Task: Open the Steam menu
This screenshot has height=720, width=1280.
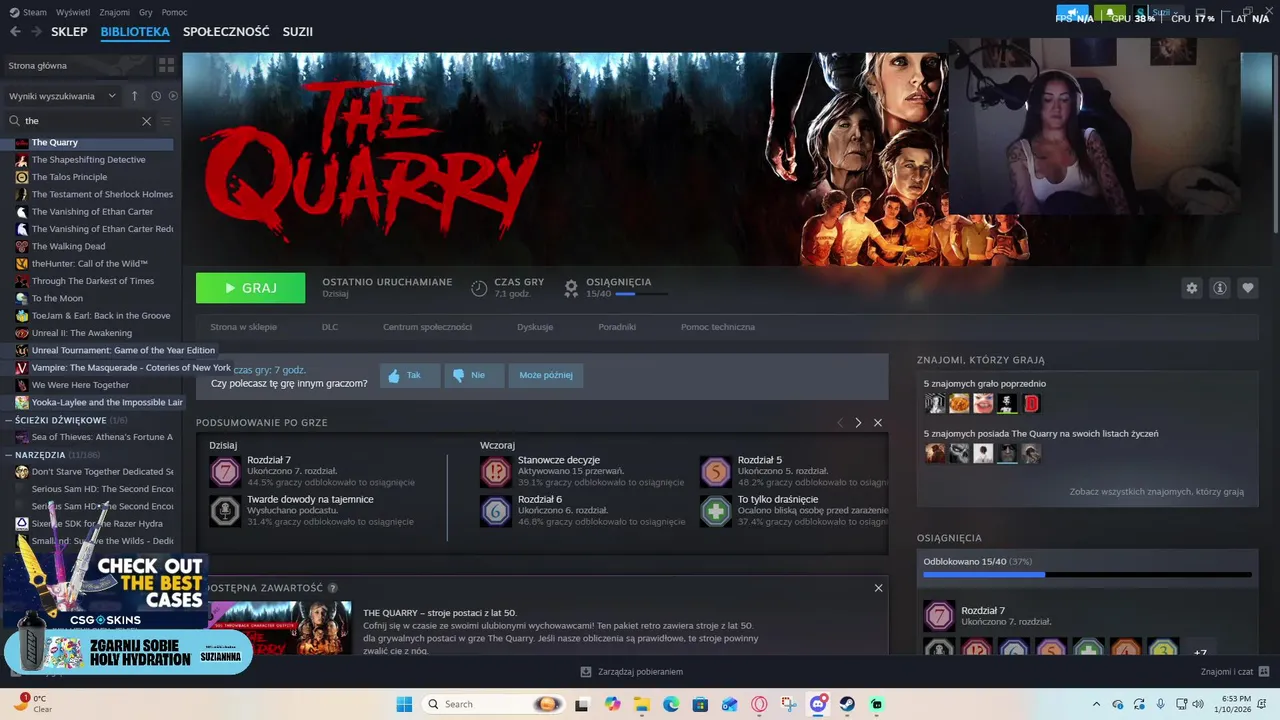Action: click(28, 12)
